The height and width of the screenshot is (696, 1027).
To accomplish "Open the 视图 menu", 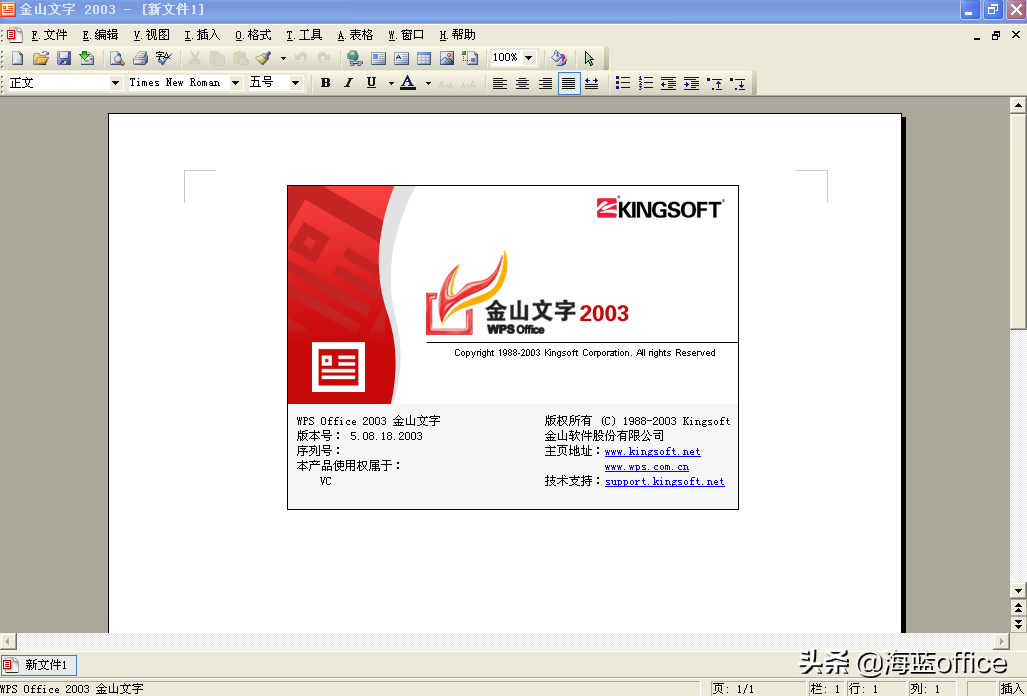I will (x=151, y=35).
